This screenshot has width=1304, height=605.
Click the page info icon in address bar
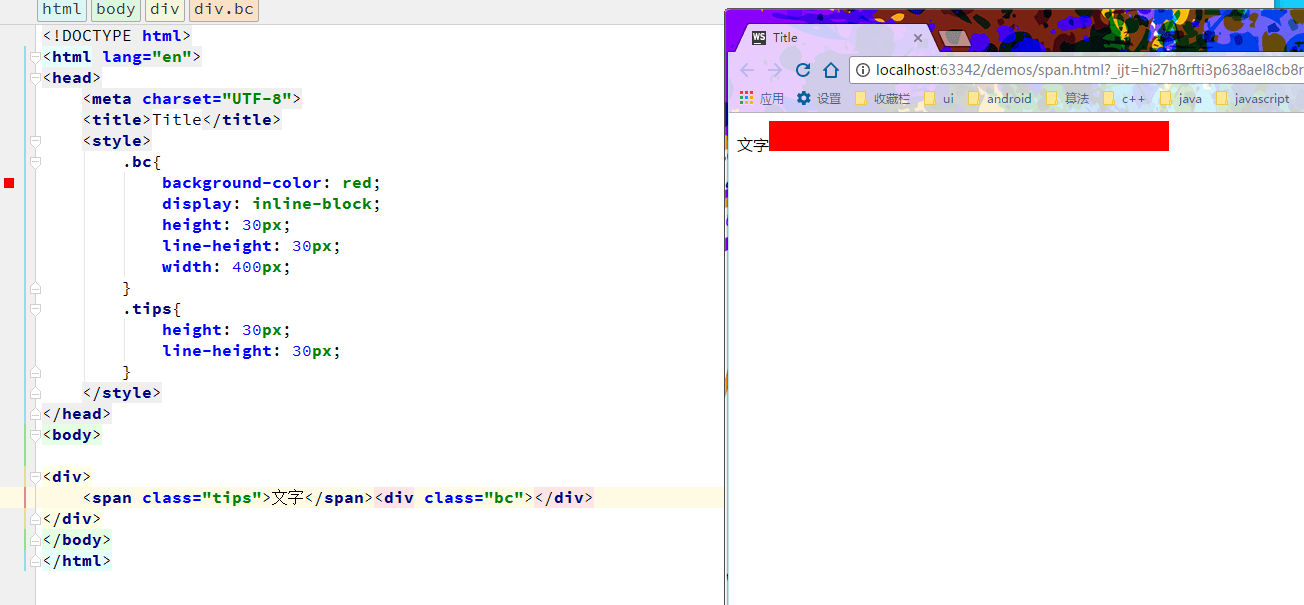[863, 71]
